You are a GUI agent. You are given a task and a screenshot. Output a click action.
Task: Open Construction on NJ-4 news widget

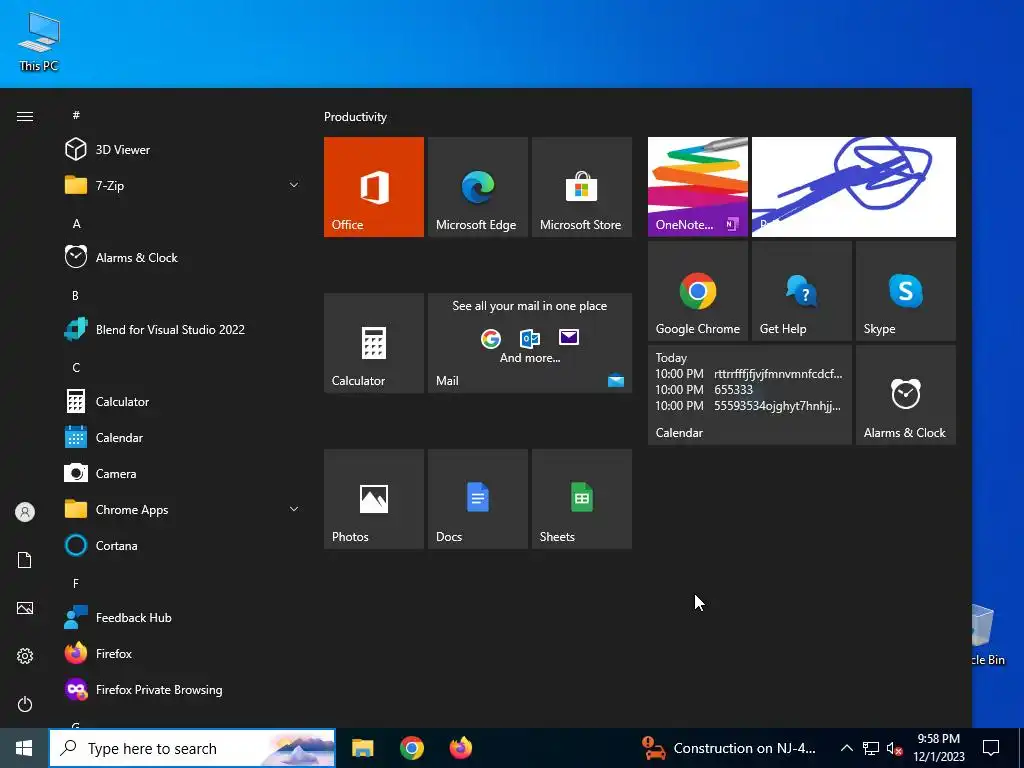[x=729, y=748]
